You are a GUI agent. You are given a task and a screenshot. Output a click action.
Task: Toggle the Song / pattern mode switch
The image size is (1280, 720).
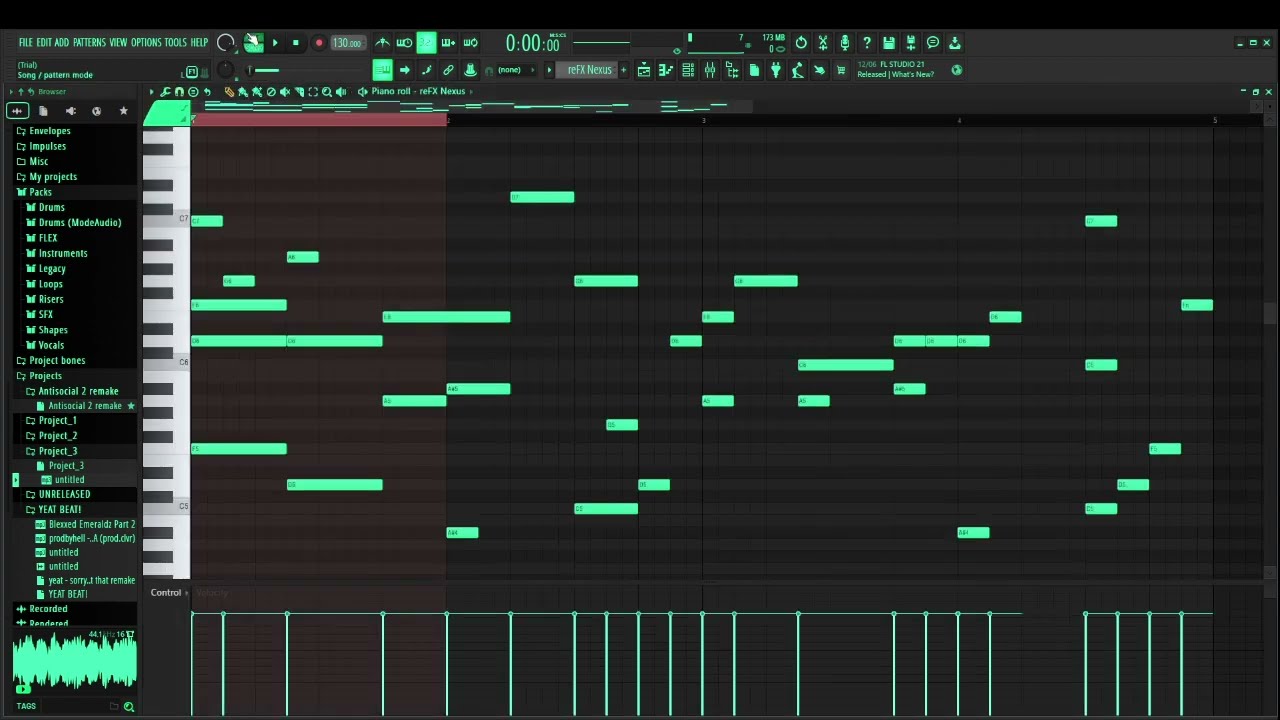(254, 42)
